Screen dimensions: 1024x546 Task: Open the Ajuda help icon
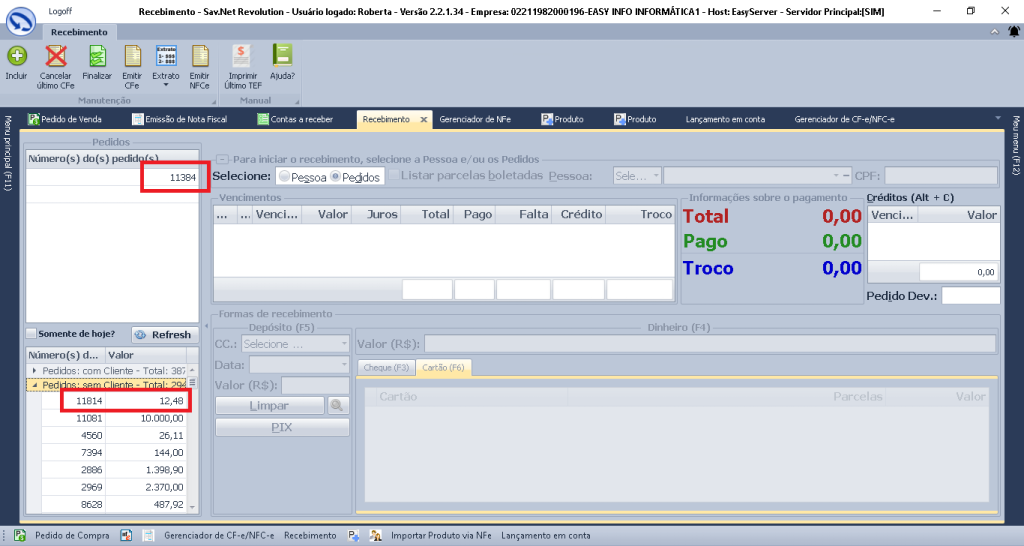pos(282,57)
